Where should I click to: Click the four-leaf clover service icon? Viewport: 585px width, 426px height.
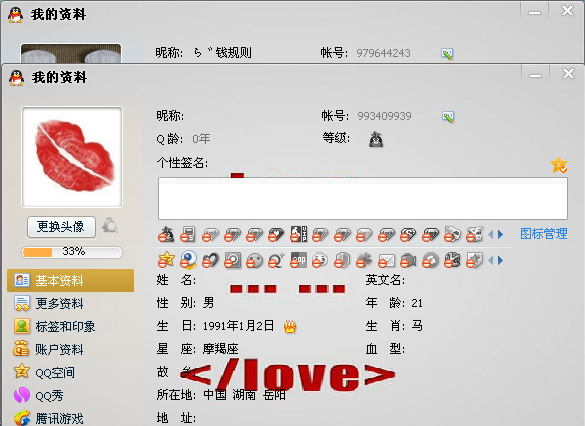coord(364,260)
